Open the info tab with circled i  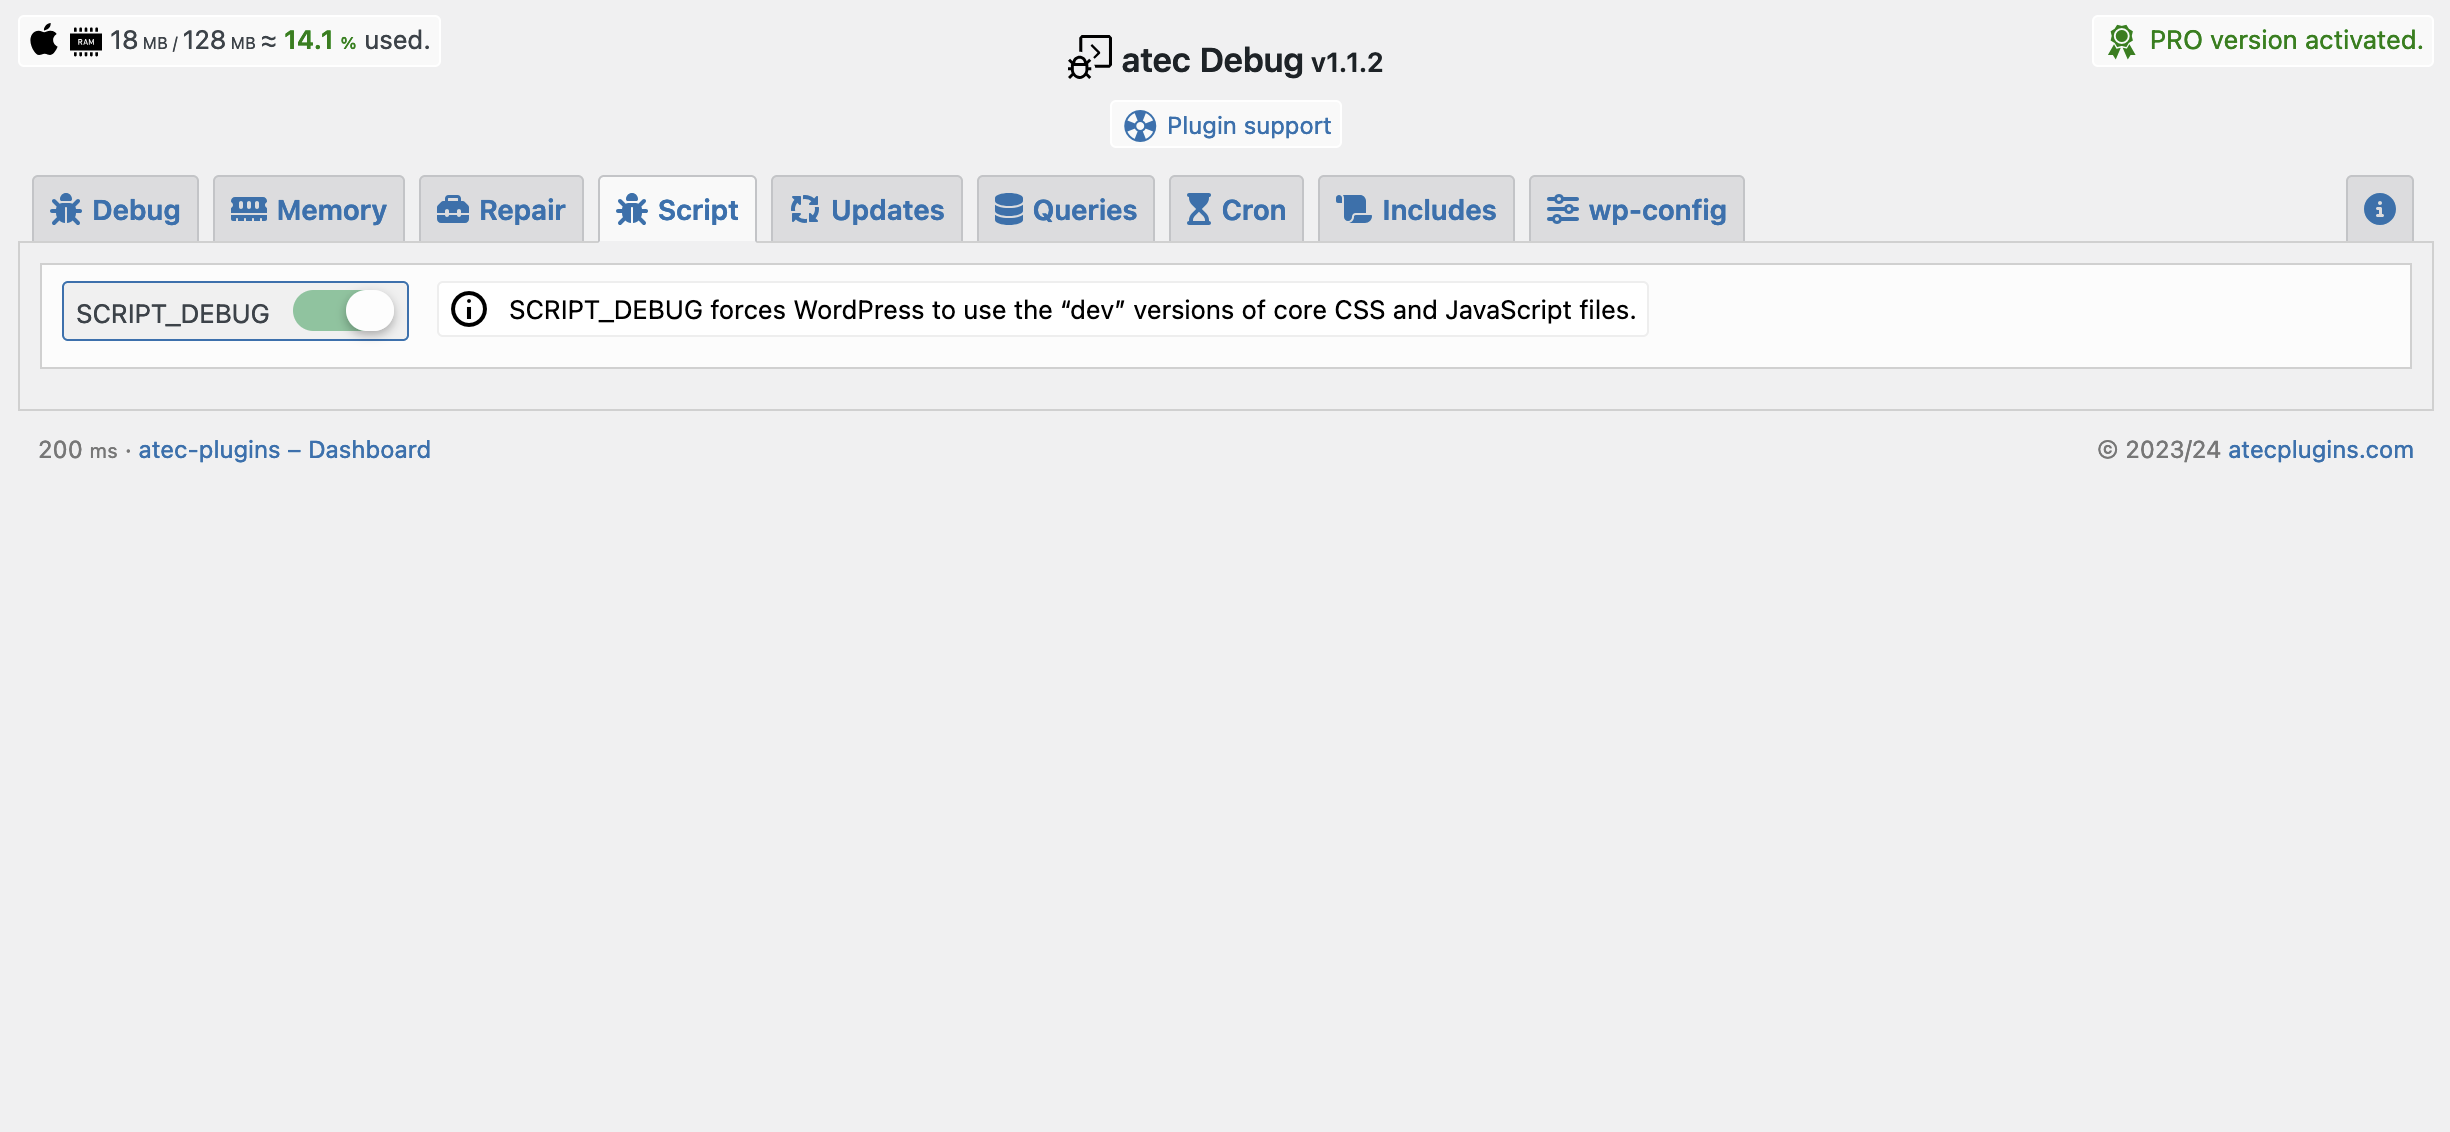(2379, 210)
